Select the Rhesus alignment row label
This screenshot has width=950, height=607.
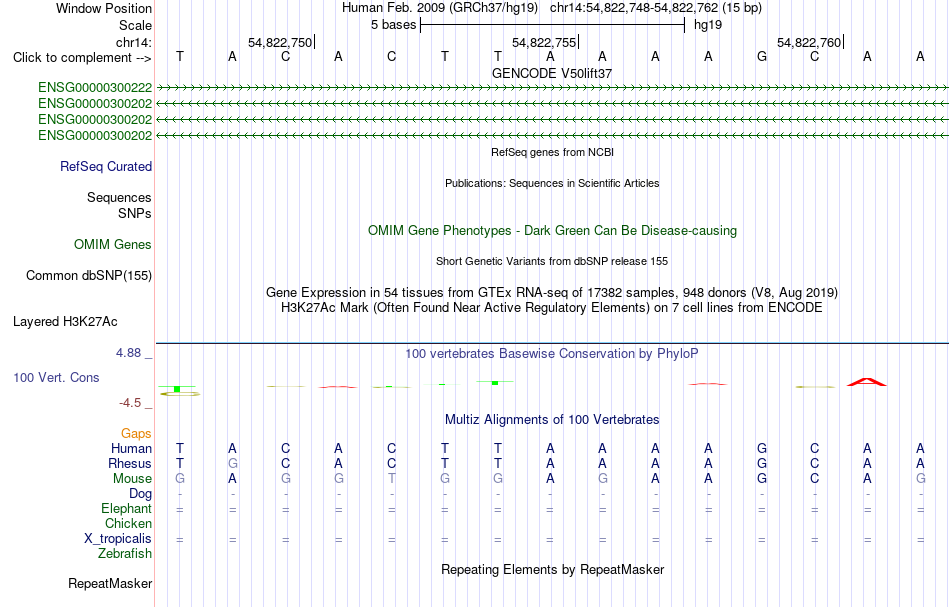pyautogui.click(x=130, y=463)
